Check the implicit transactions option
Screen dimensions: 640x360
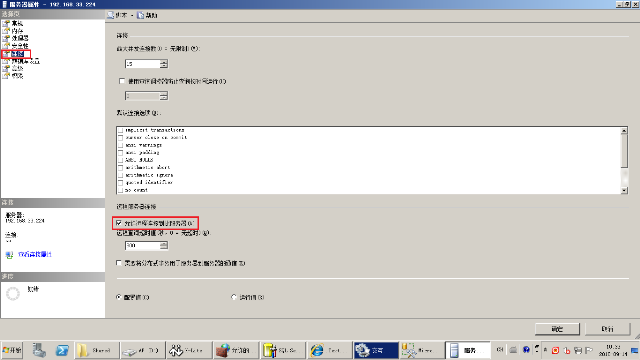click(120, 130)
